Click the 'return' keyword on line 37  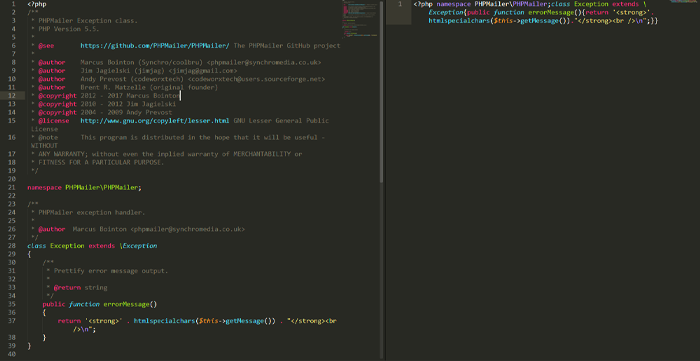[x=69, y=321]
